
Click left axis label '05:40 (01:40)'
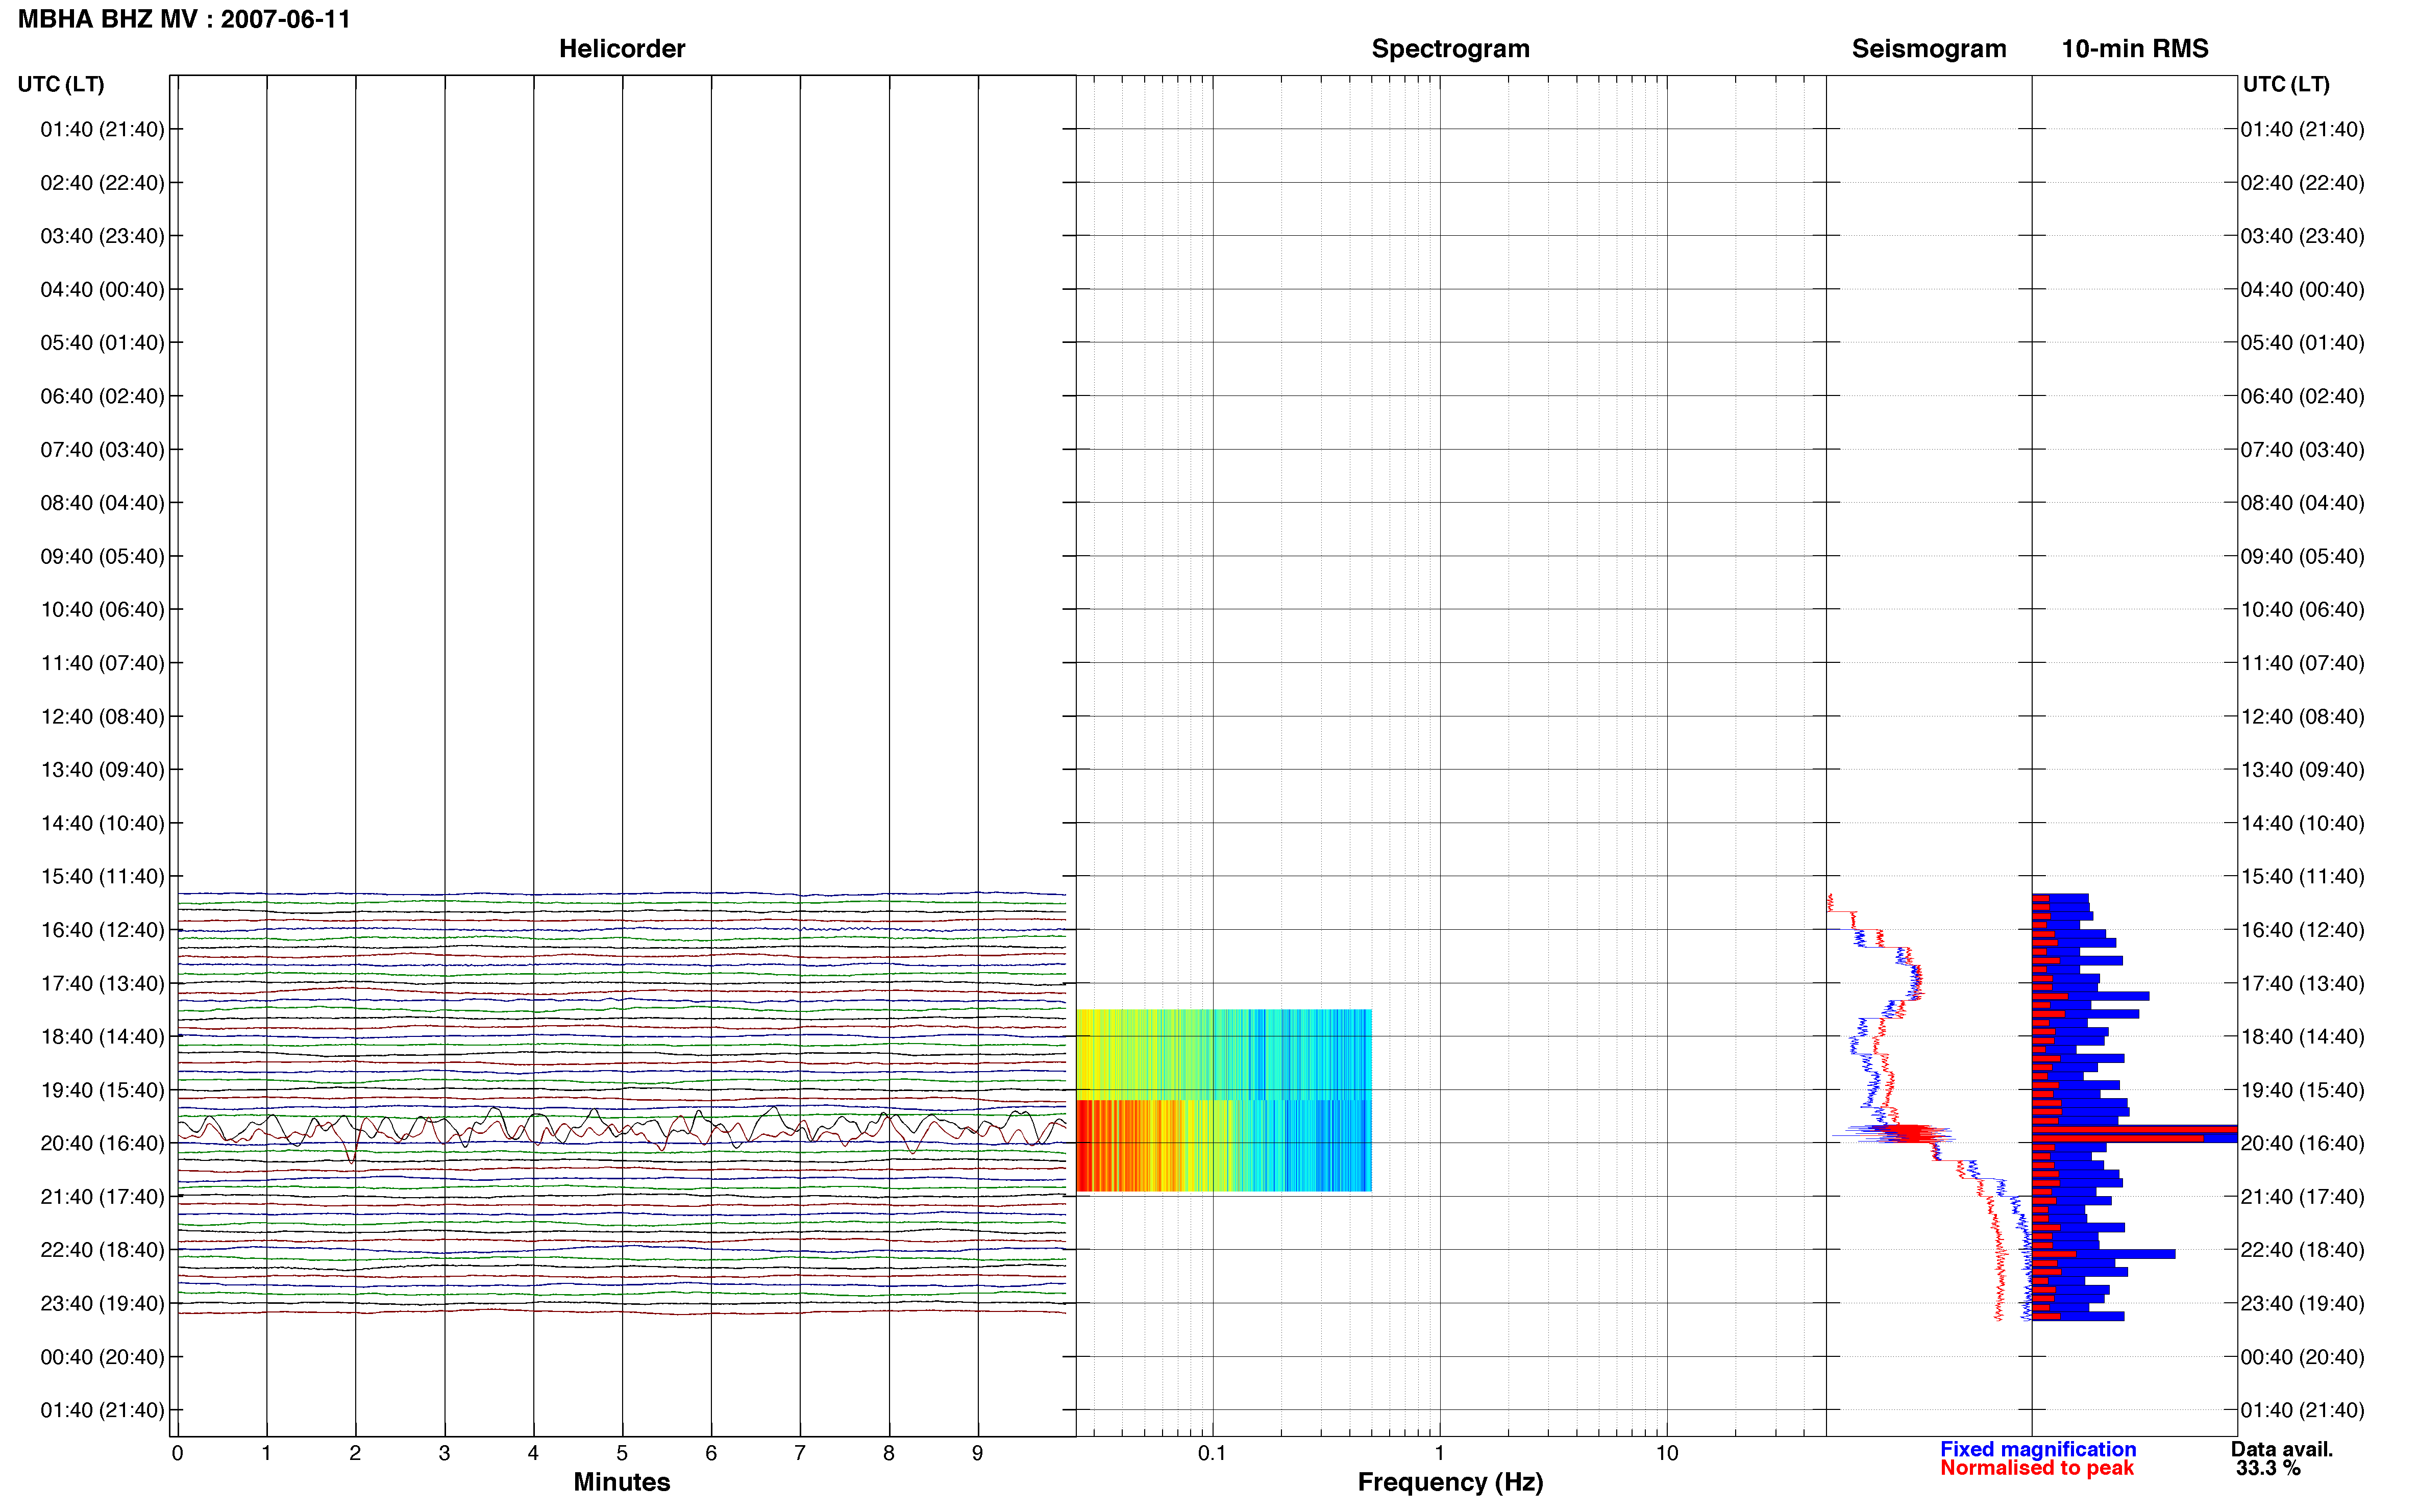(x=102, y=343)
